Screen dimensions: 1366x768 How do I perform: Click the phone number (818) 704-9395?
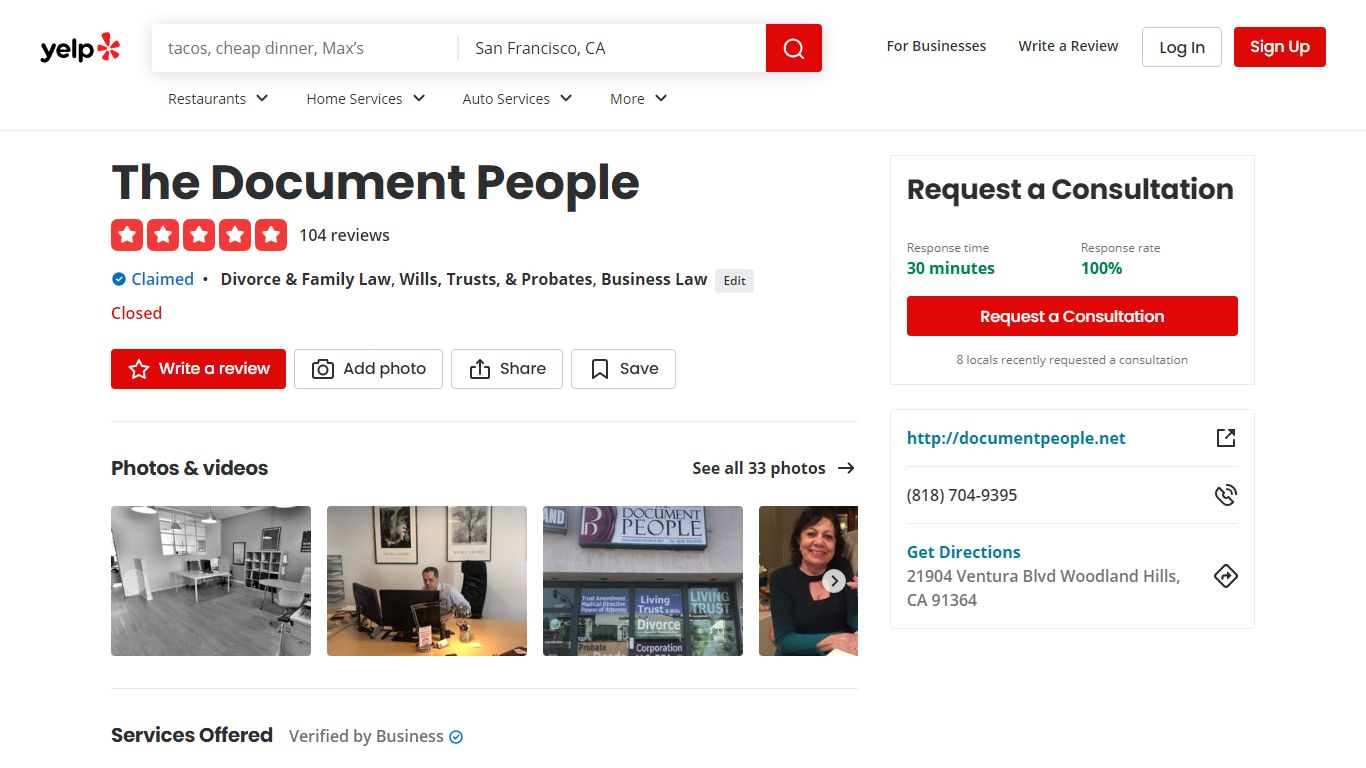click(962, 495)
